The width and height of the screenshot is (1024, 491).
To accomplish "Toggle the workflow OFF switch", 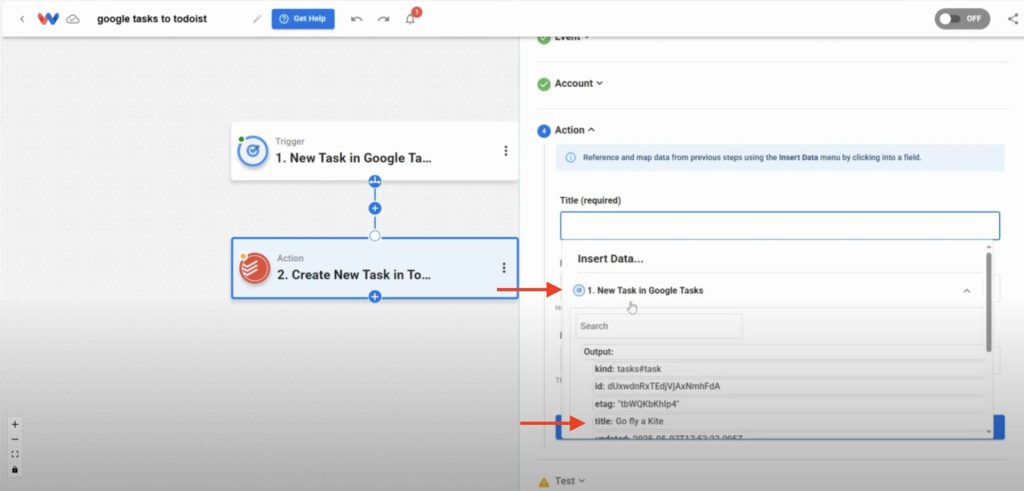I will coord(962,19).
